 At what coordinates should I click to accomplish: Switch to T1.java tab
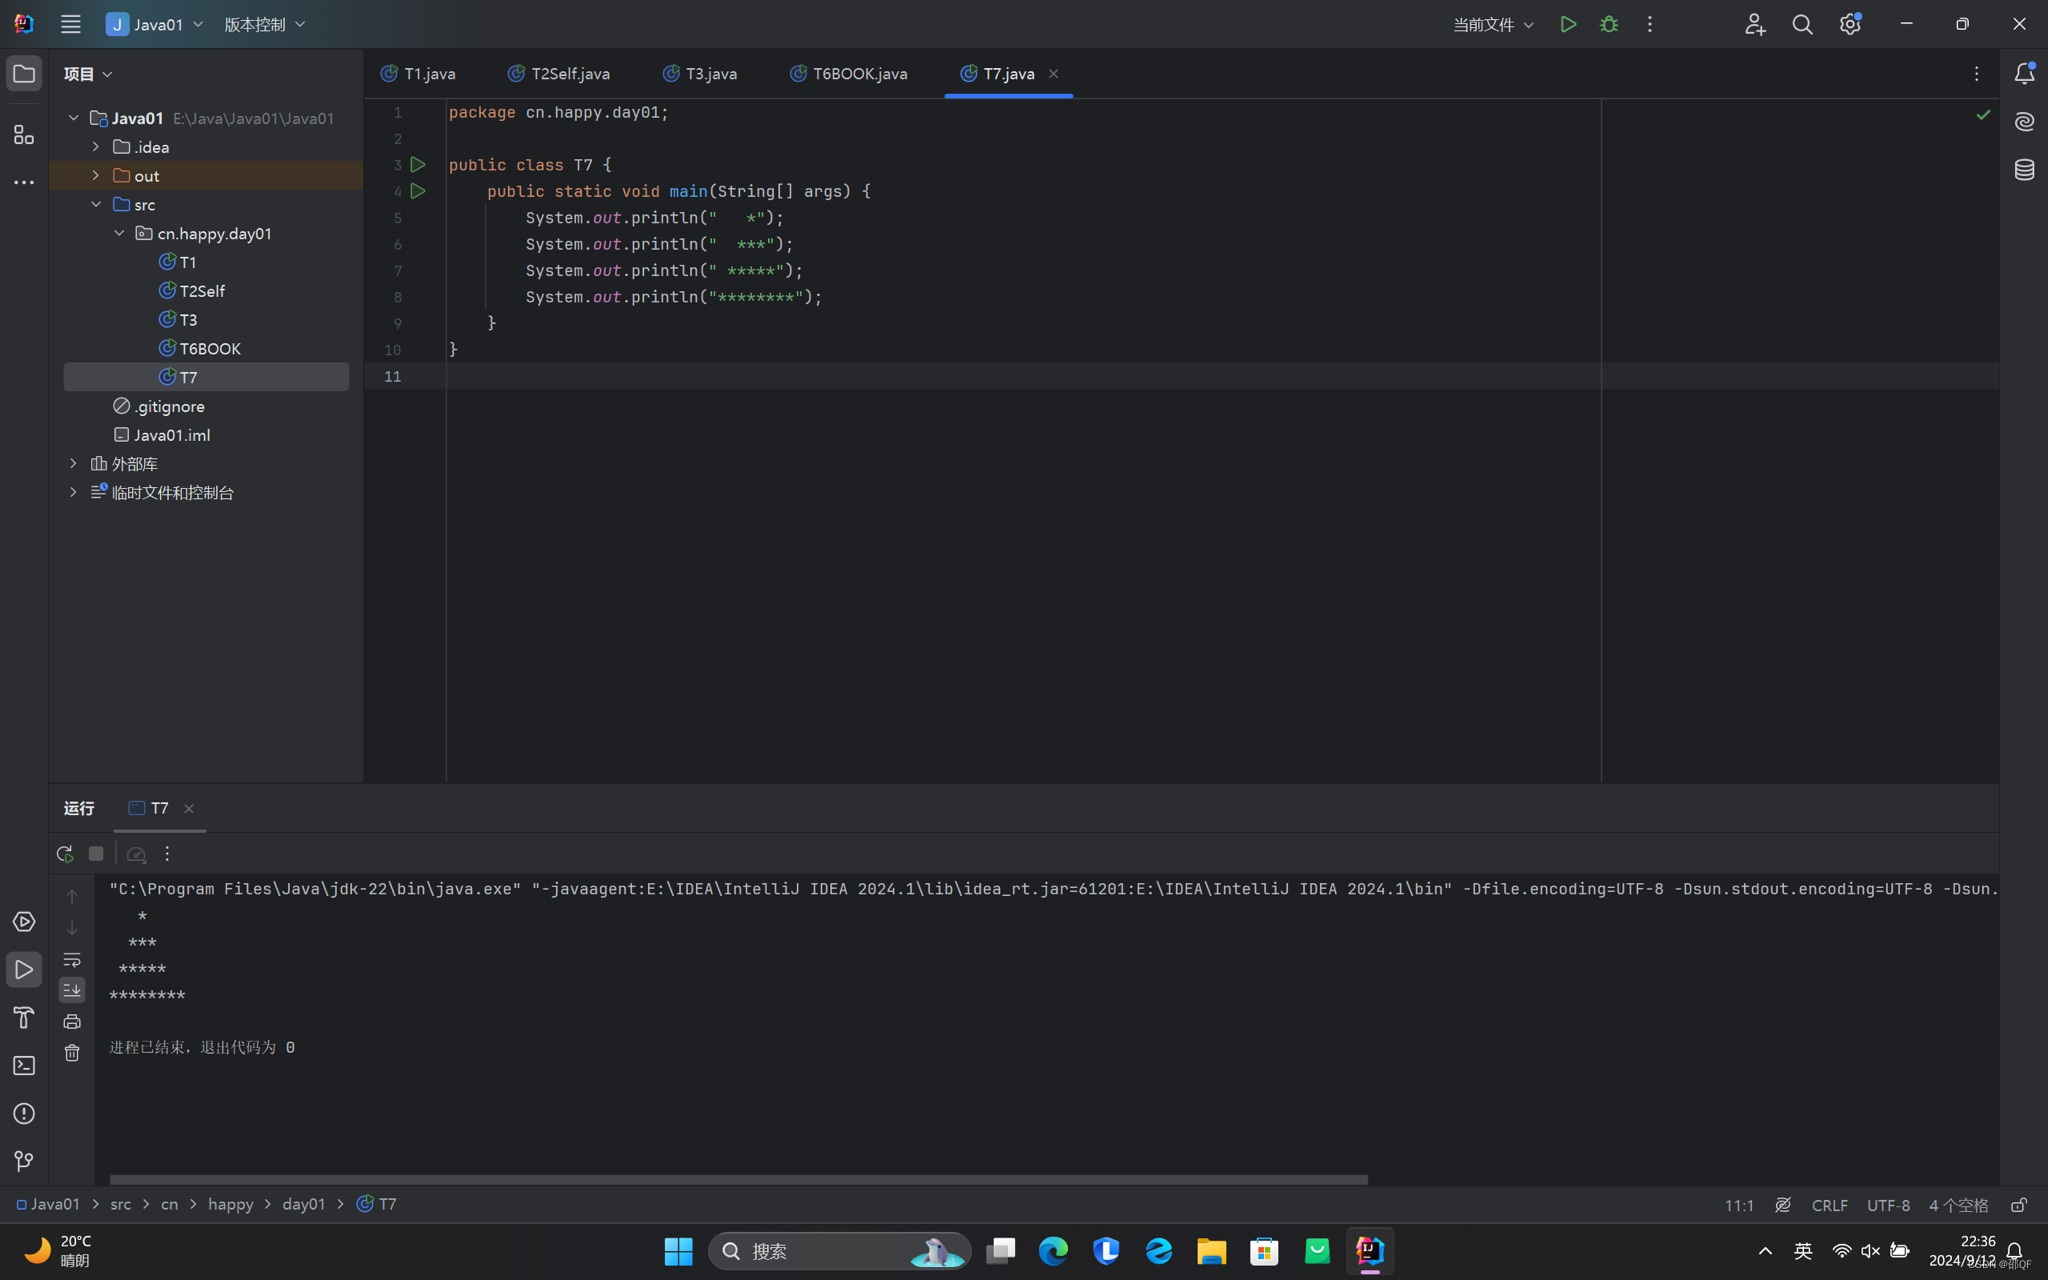418,73
